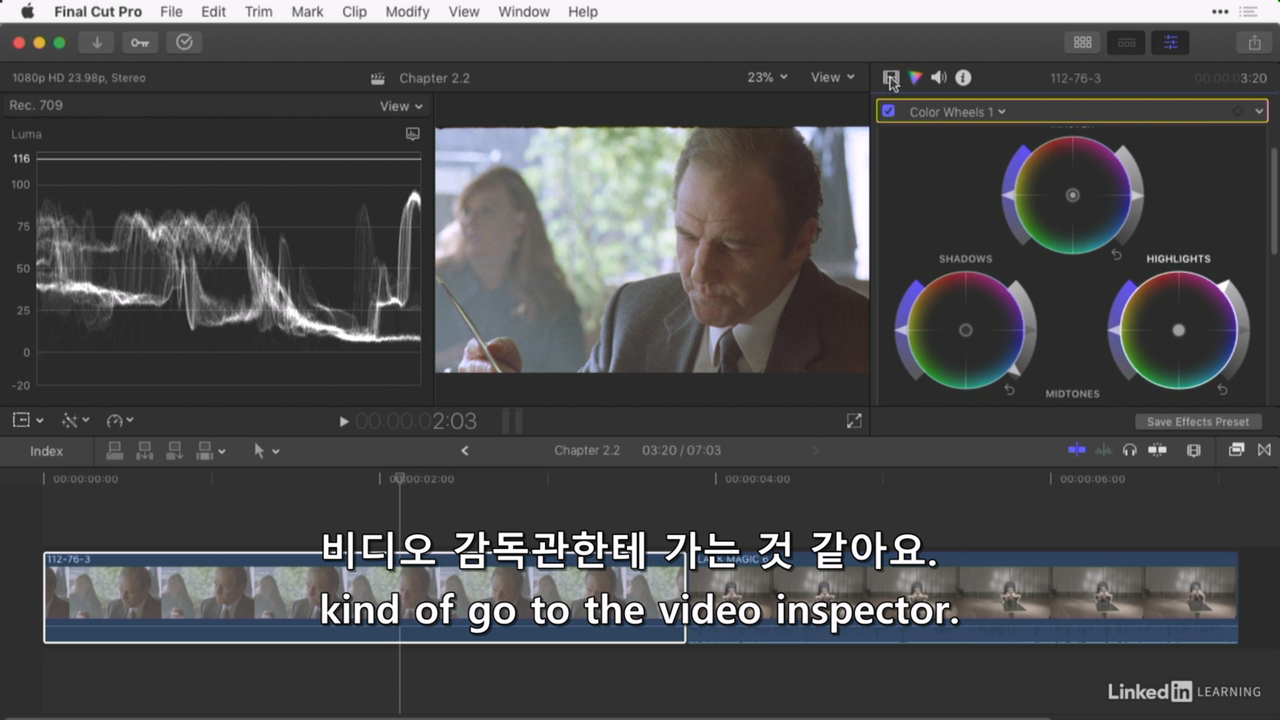Open the File menu
The height and width of the screenshot is (720, 1280).
click(x=171, y=12)
